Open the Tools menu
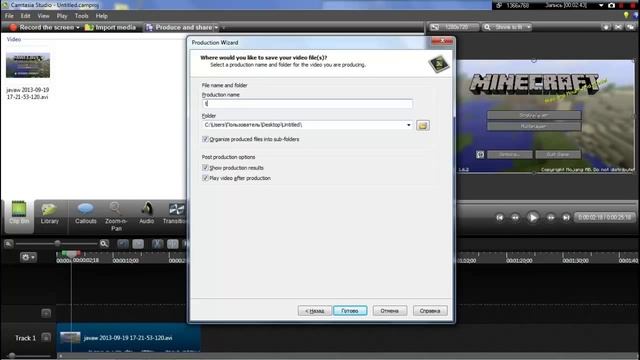 (81, 16)
